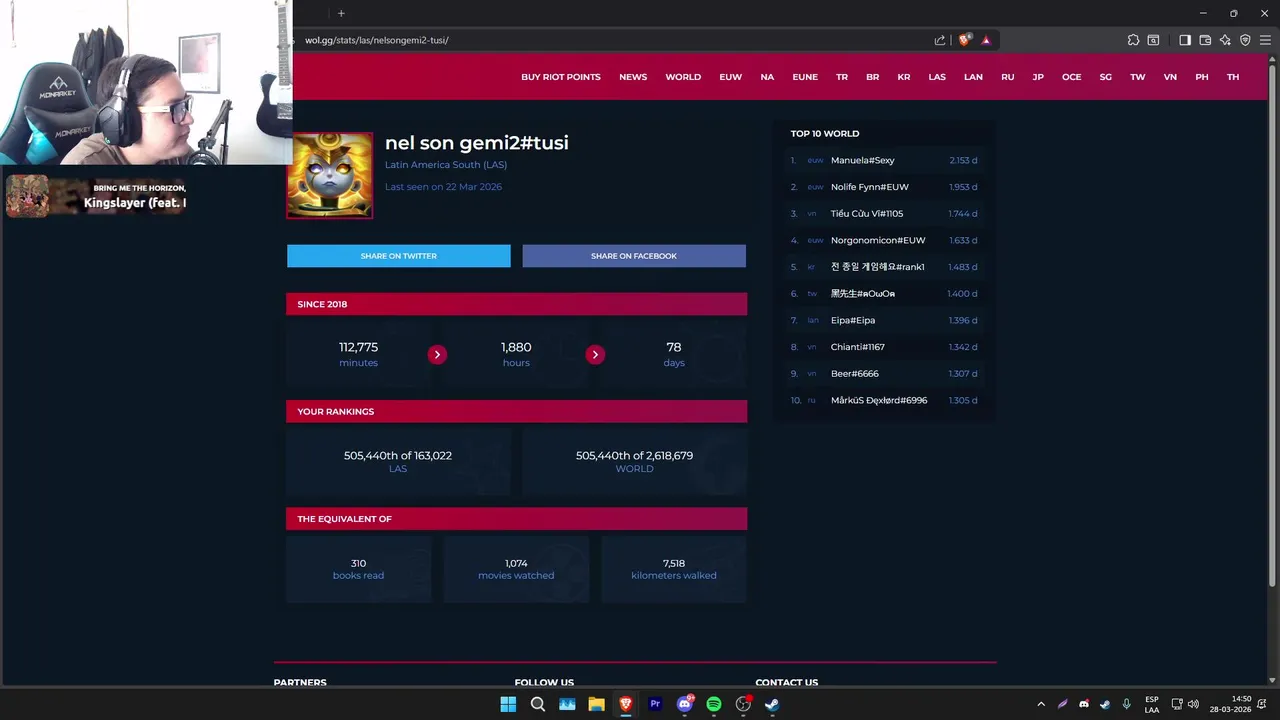Open Norgonomicon#EUW player link

[878, 240]
